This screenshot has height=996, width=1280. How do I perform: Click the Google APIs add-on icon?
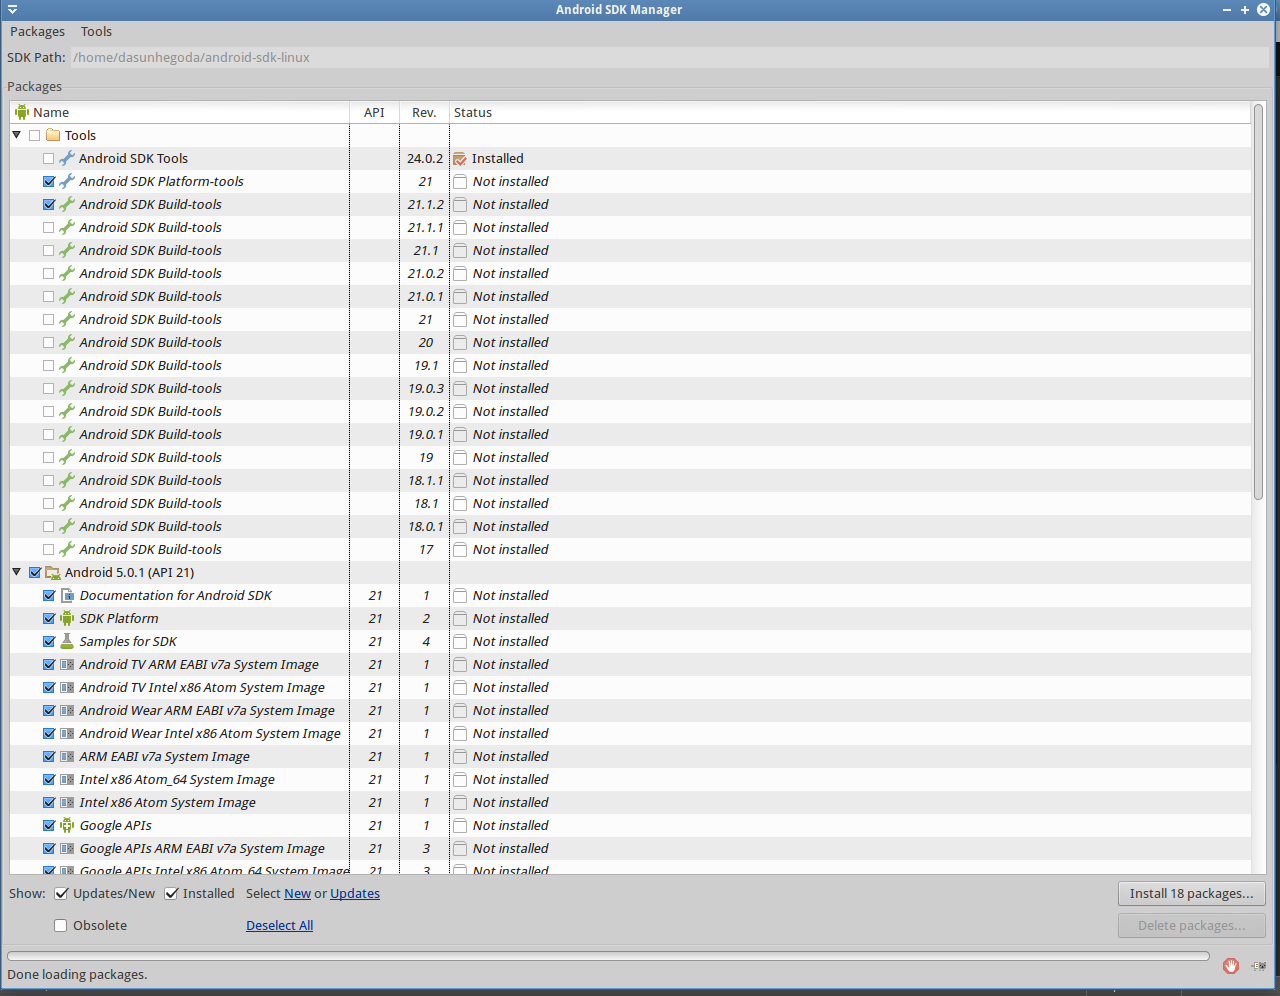[67, 825]
